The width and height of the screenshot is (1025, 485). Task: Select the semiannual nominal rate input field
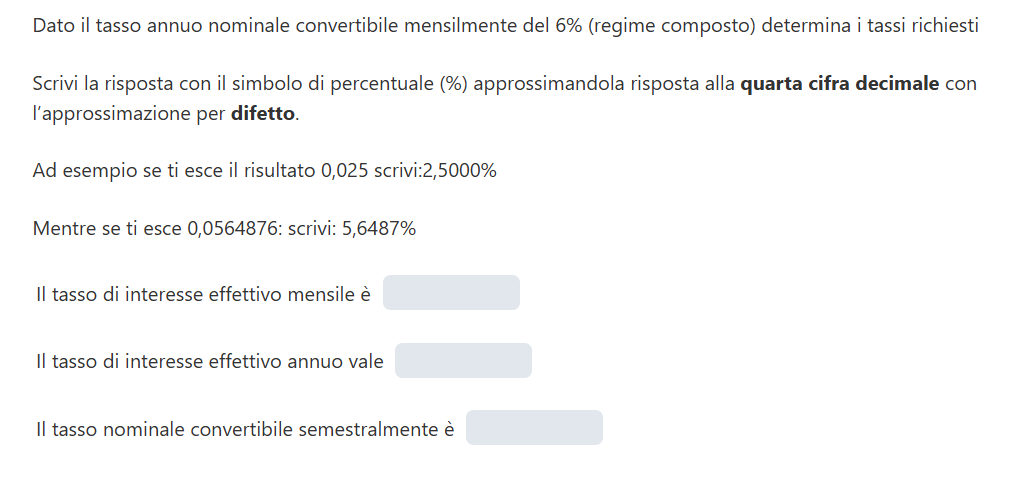point(534,428)
